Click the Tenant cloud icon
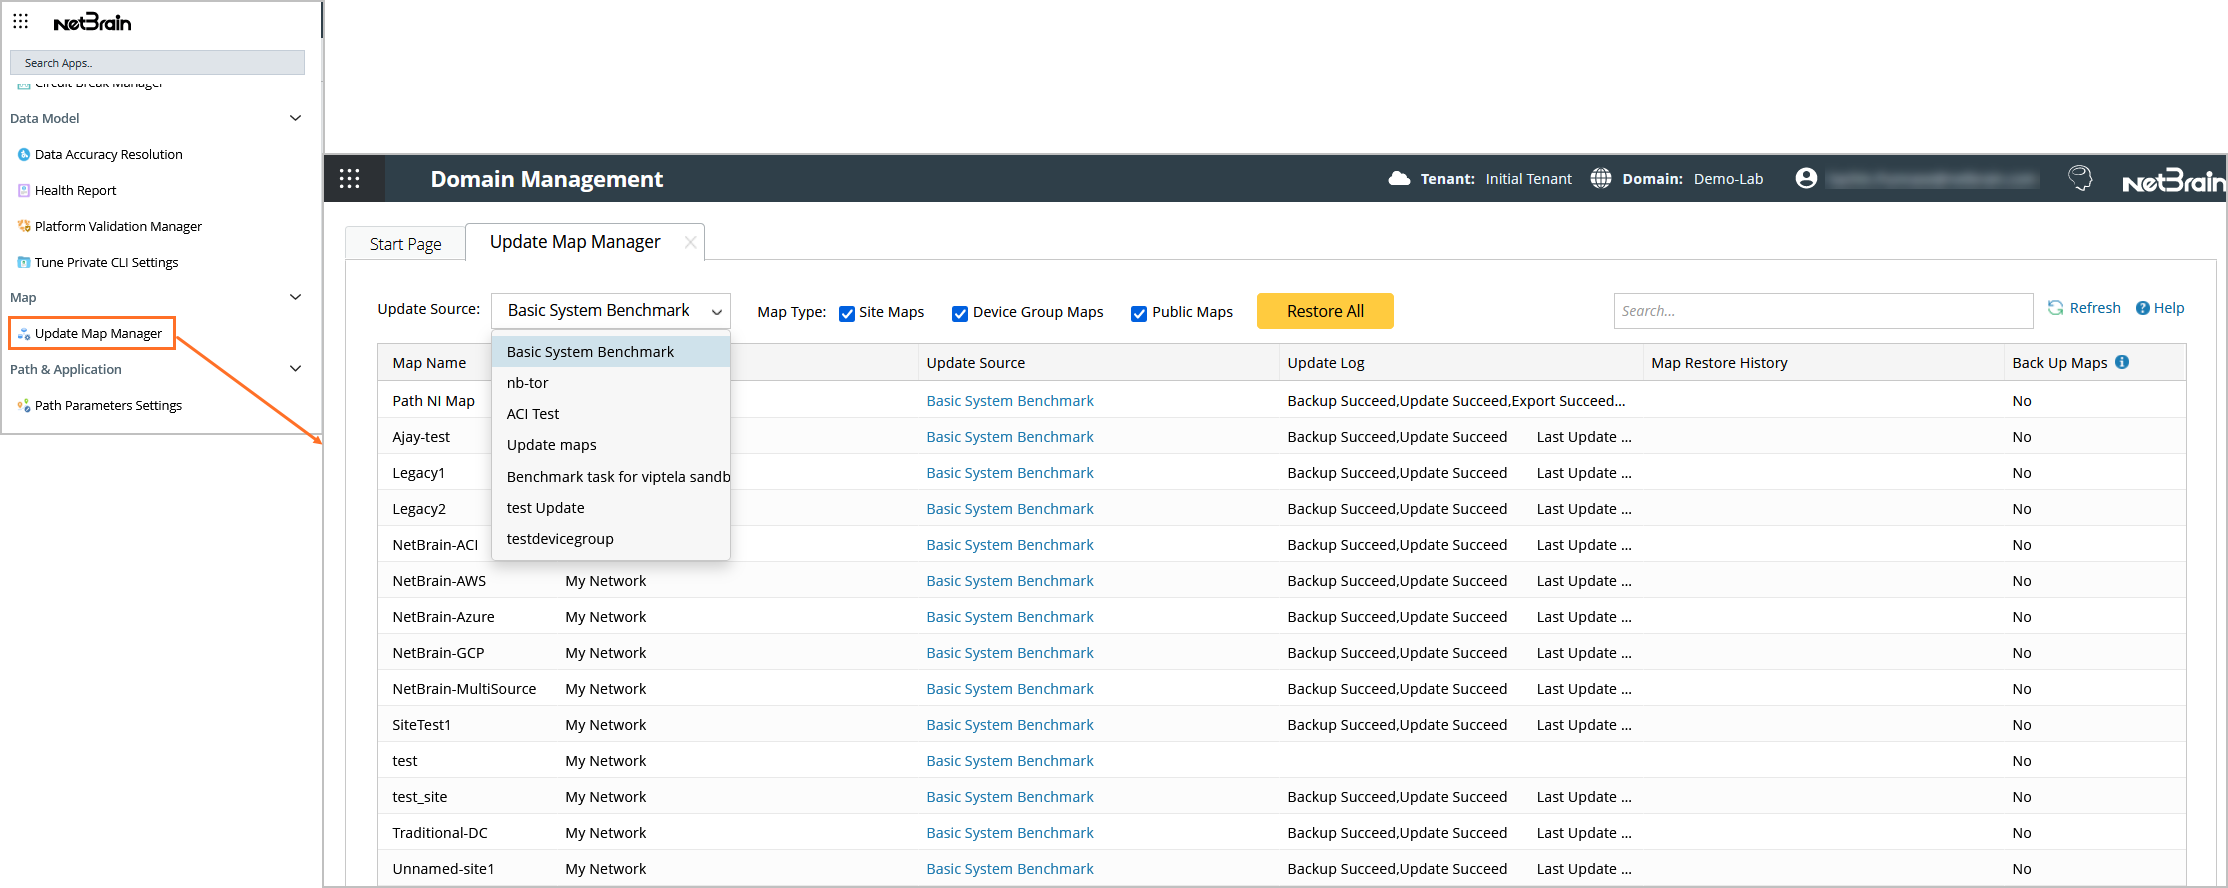The image size is (2228, 888). [x=1399, y=178]
